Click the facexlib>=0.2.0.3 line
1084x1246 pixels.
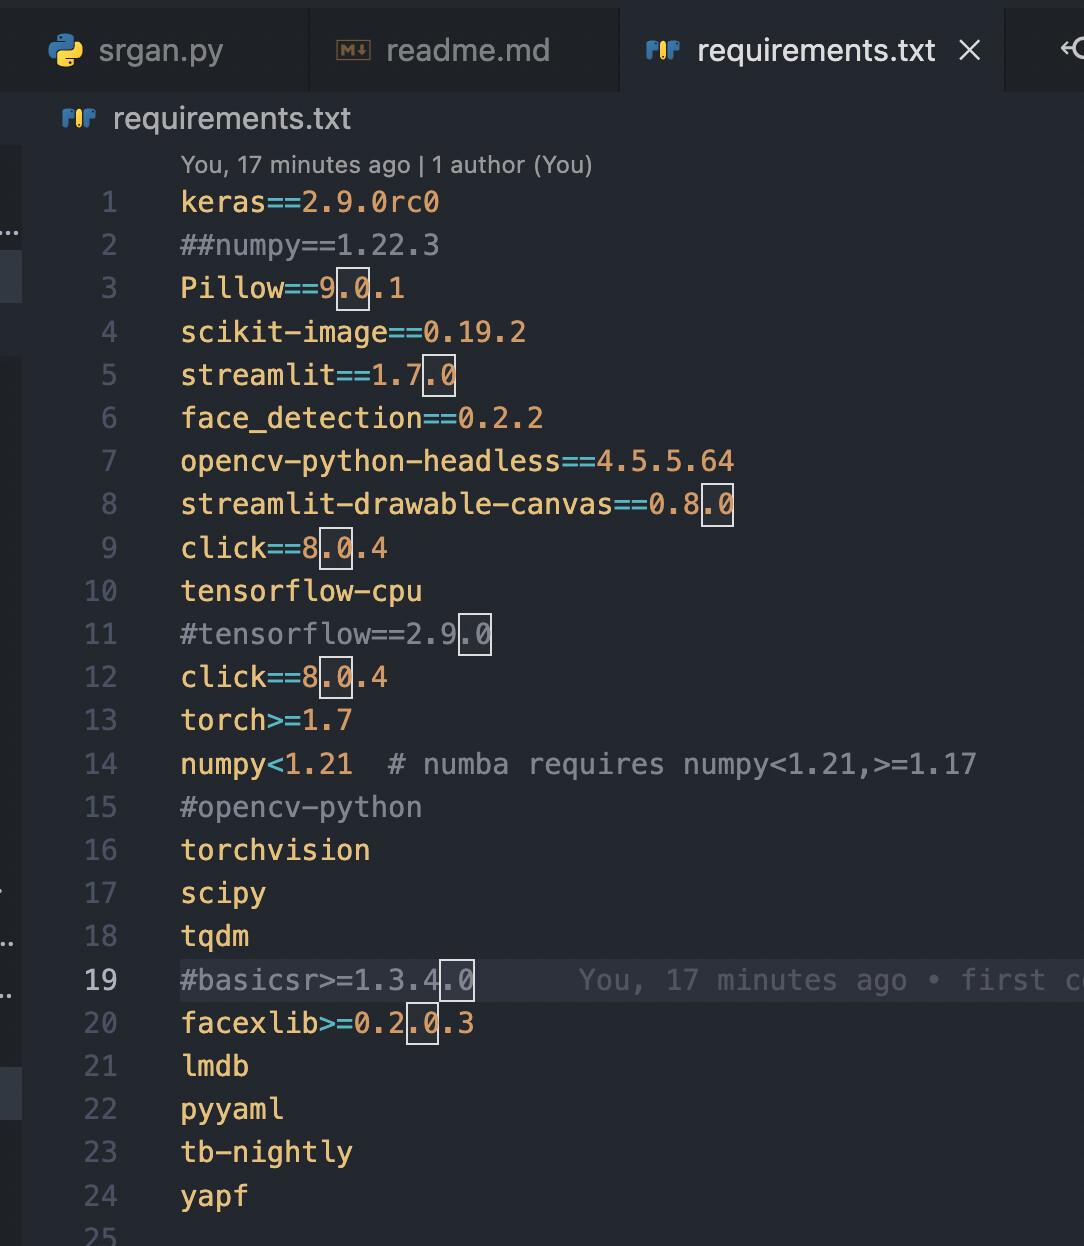tap(327, 1023)
